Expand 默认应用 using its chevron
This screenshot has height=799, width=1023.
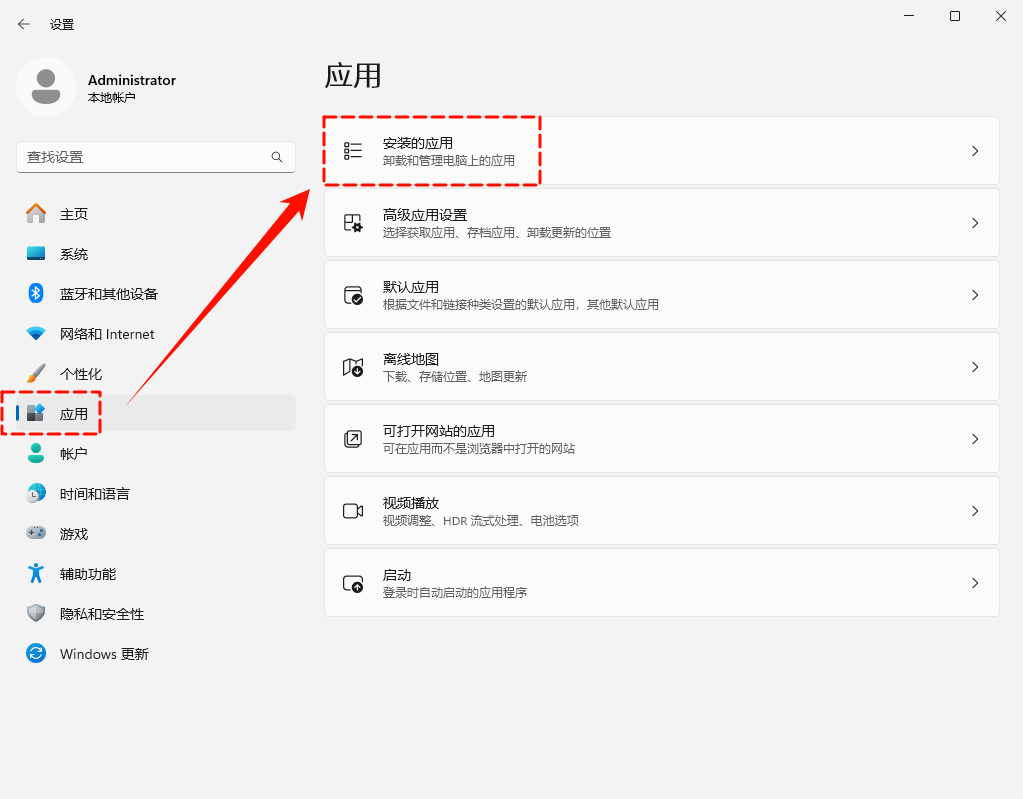coord(975,295)
